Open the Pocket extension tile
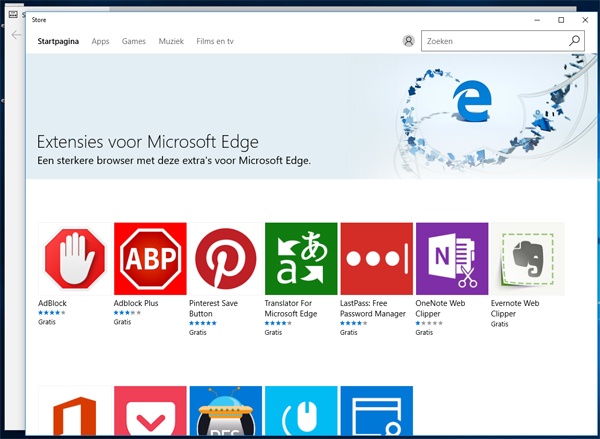This screenshot has width=600, height=439. click(150, 410)
